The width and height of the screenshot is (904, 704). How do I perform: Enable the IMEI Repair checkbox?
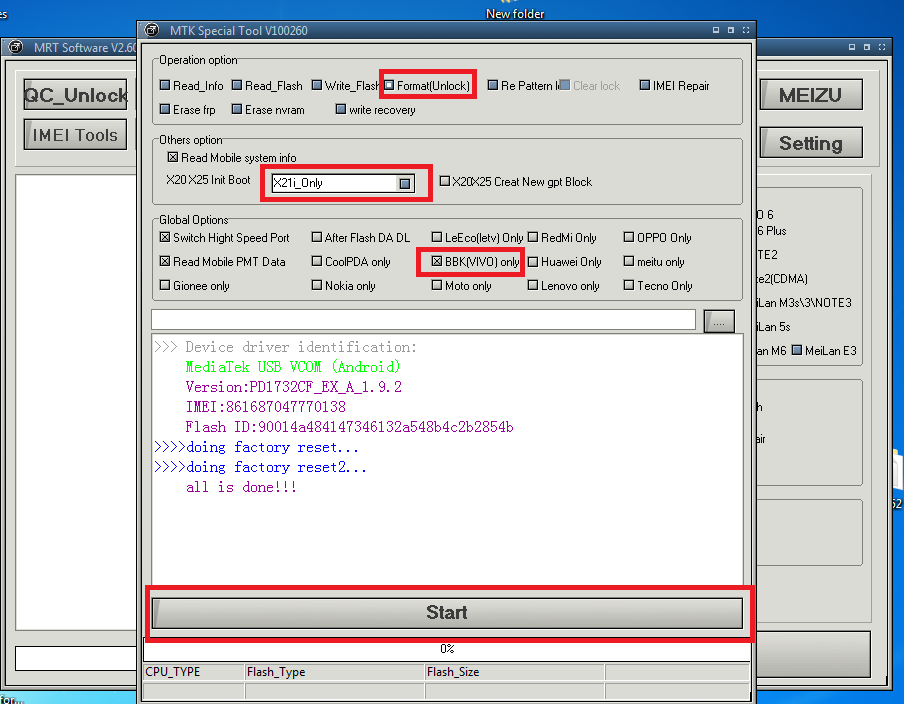click(645, 85)
